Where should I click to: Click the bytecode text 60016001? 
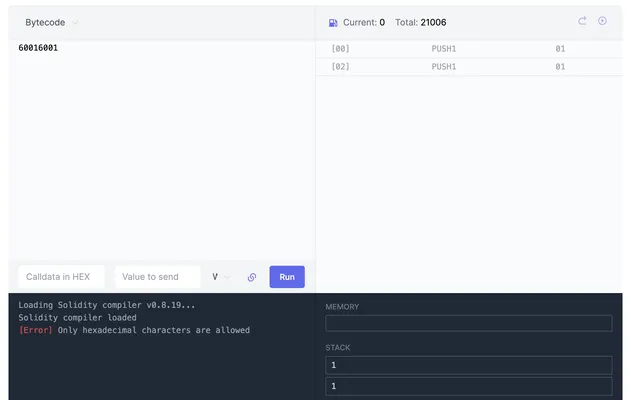coord(38,48)
